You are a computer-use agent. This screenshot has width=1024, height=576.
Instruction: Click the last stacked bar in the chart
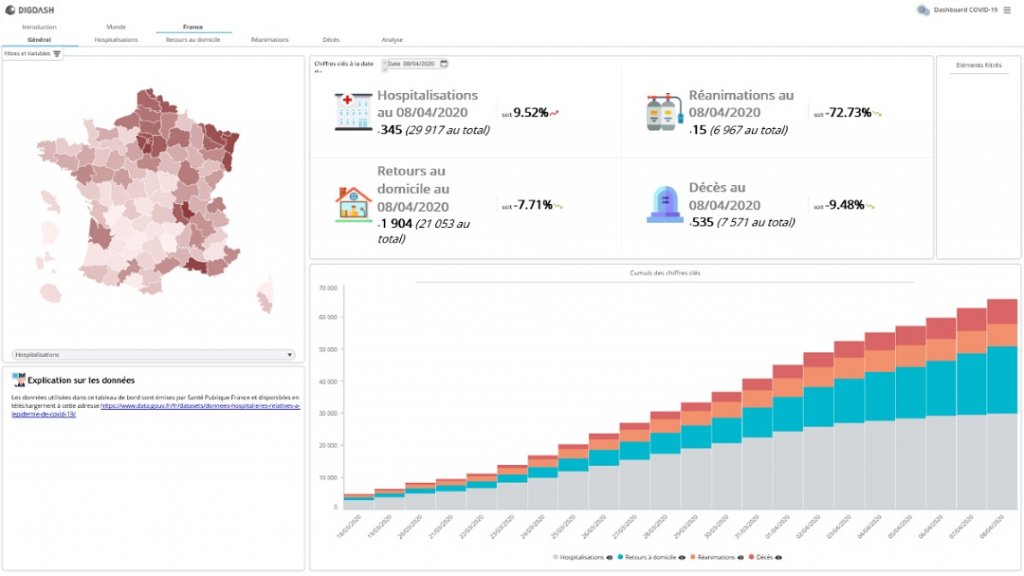click(1002, 404)
